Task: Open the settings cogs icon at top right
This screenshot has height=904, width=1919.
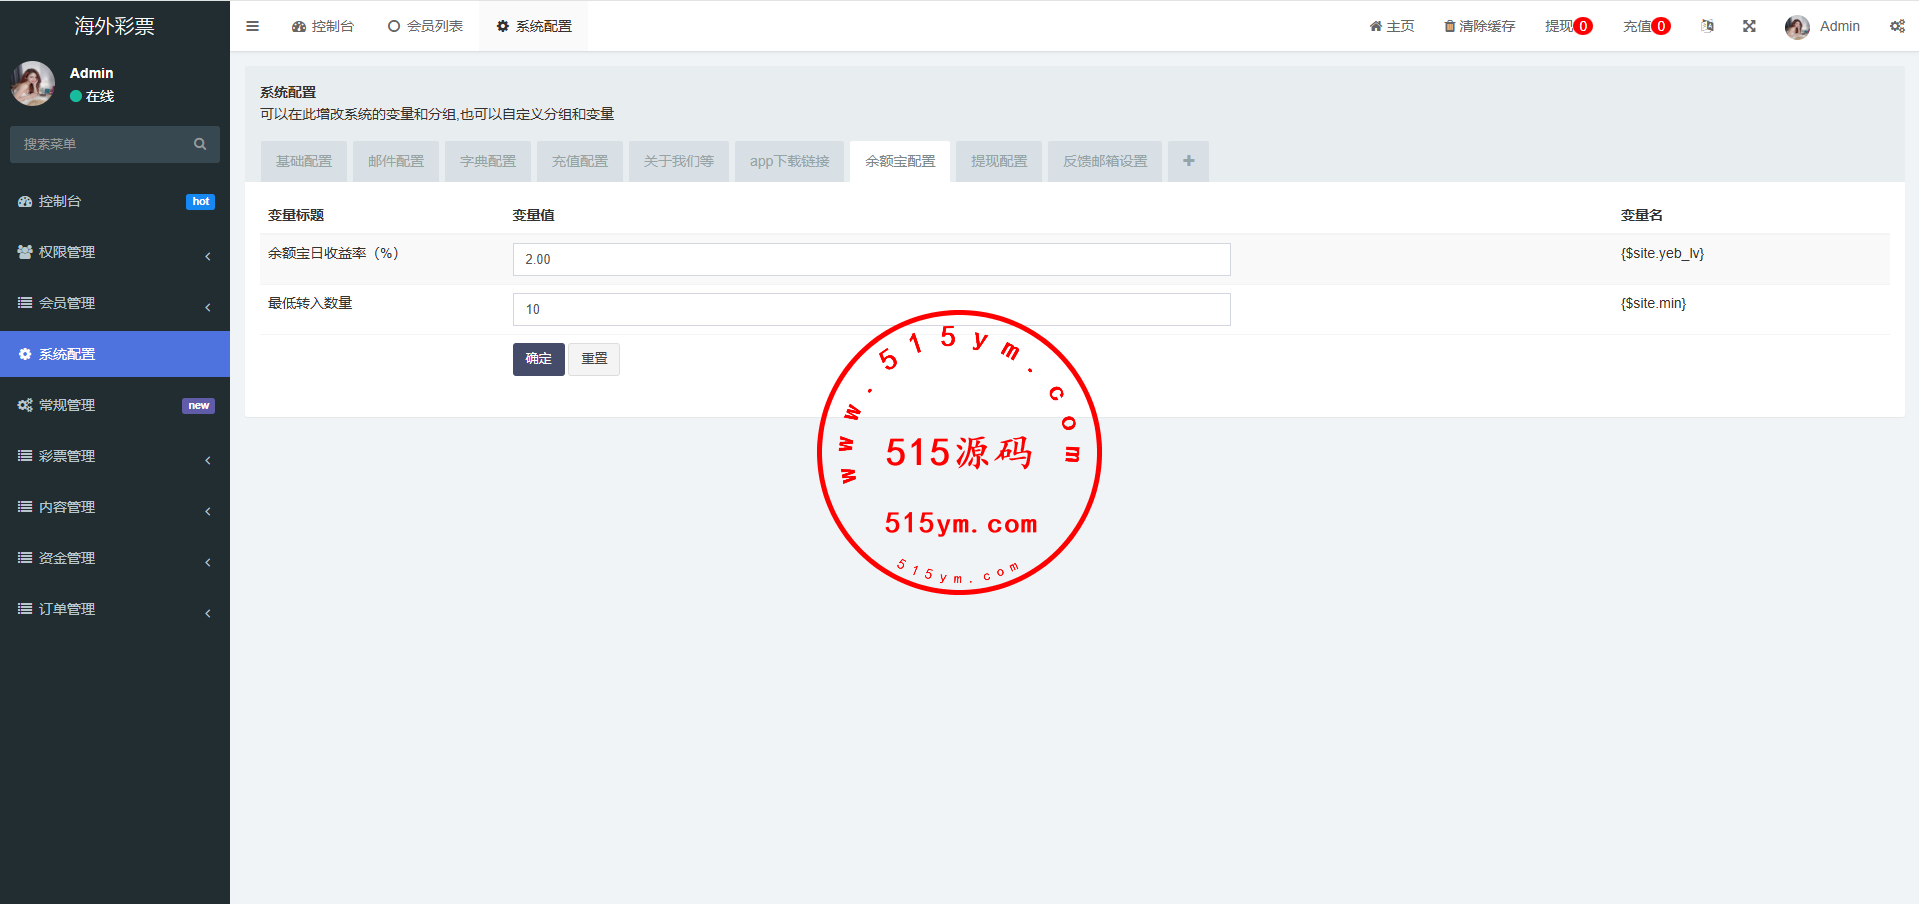Action: (x=1897, y=26)
